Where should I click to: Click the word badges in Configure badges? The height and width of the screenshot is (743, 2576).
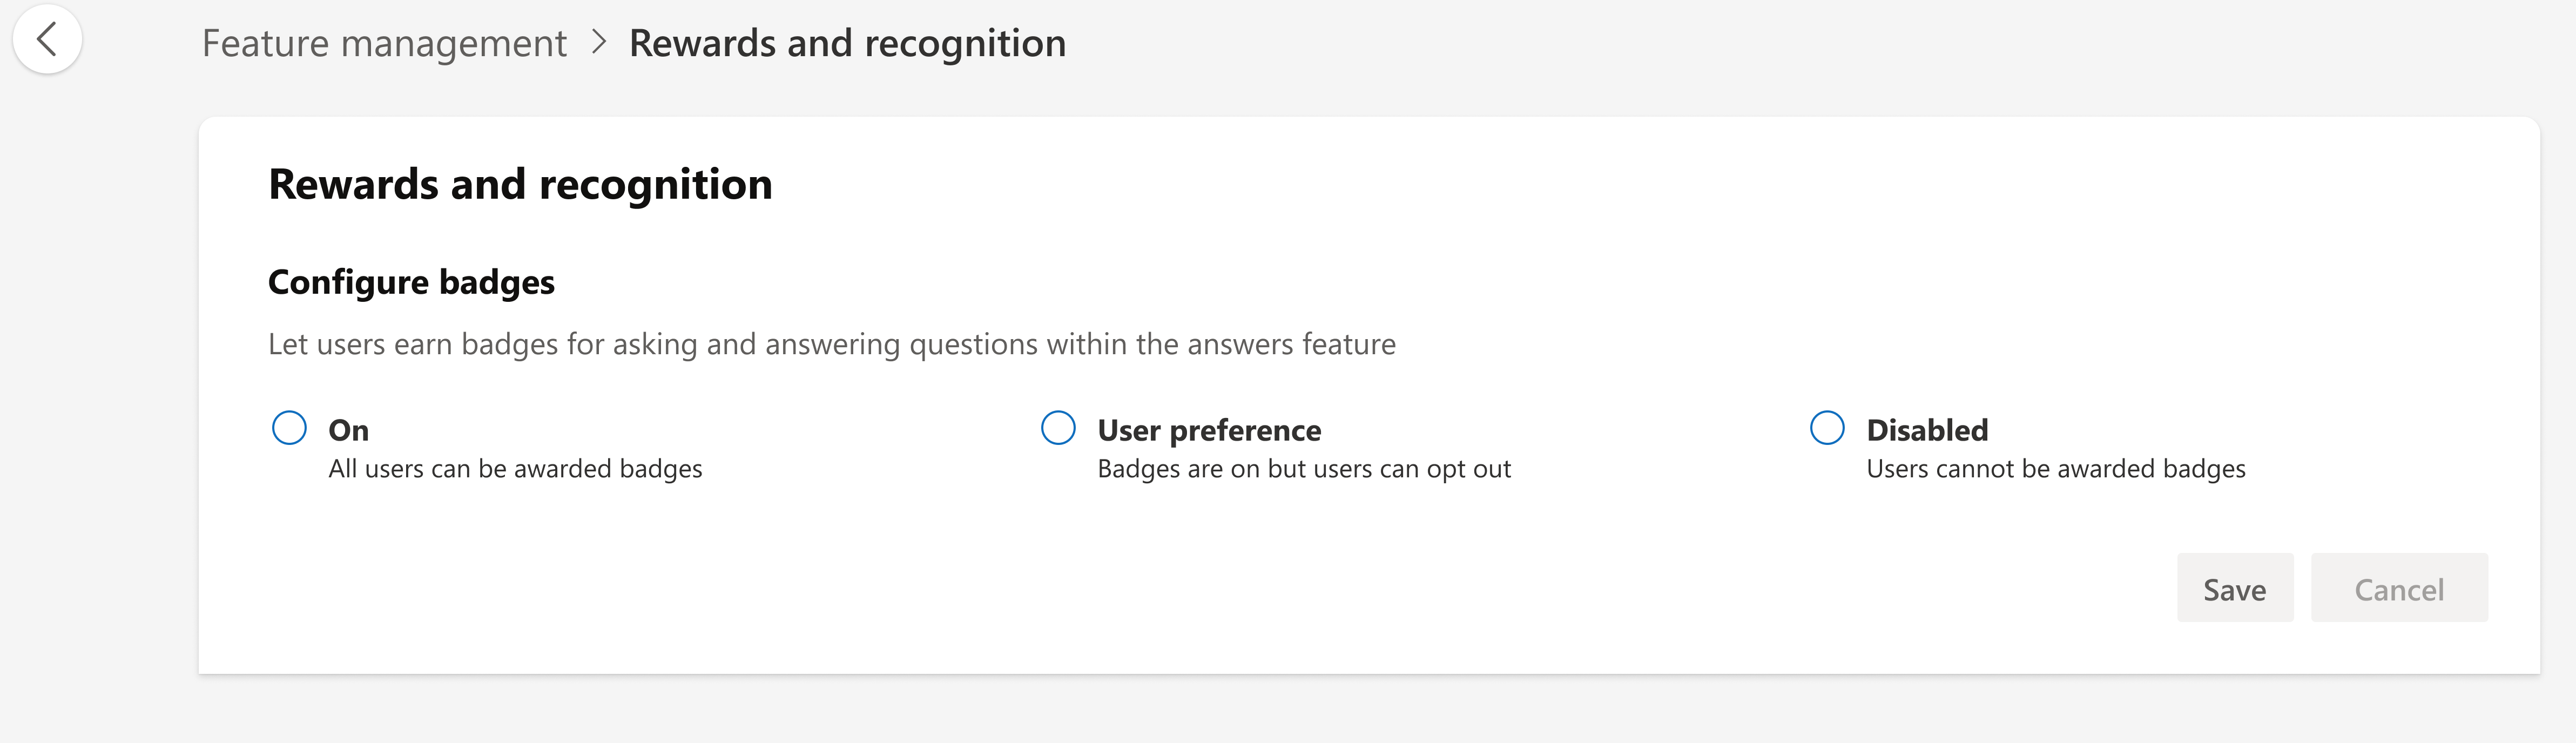click(x=496, y=282)
